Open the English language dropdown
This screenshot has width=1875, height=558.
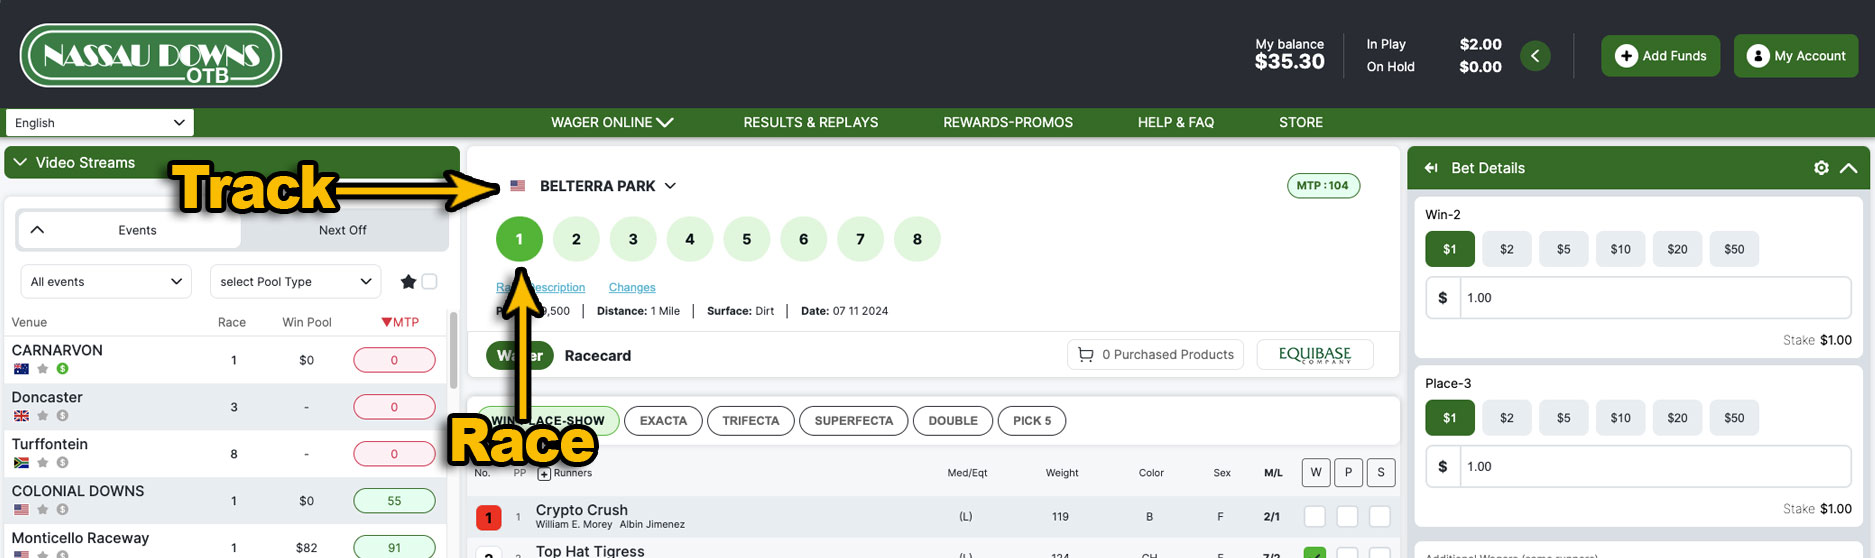pyautogui.click(x=99, y=123)
